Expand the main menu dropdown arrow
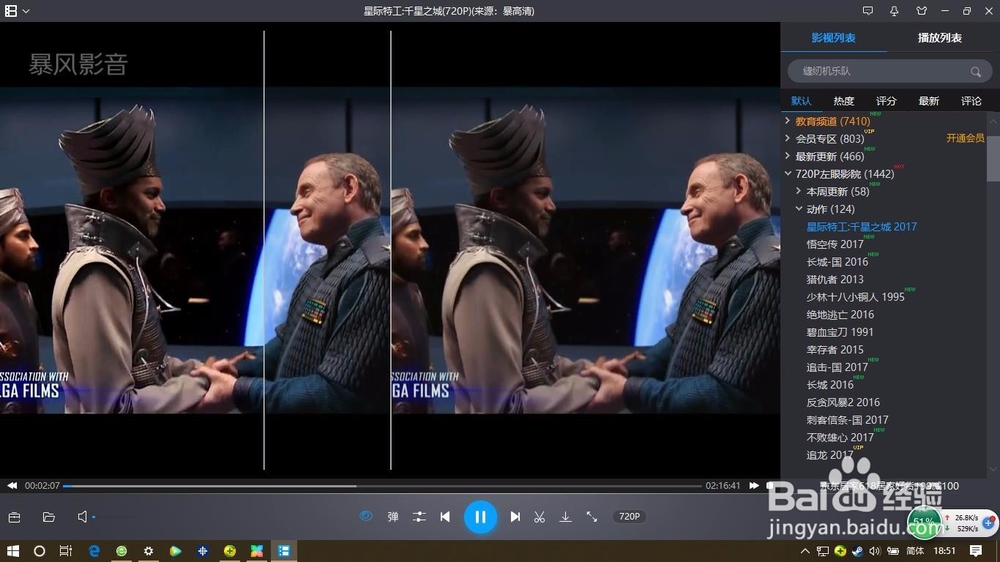Viewport: 1000px width, 562px height. click(x=26, y=11)
